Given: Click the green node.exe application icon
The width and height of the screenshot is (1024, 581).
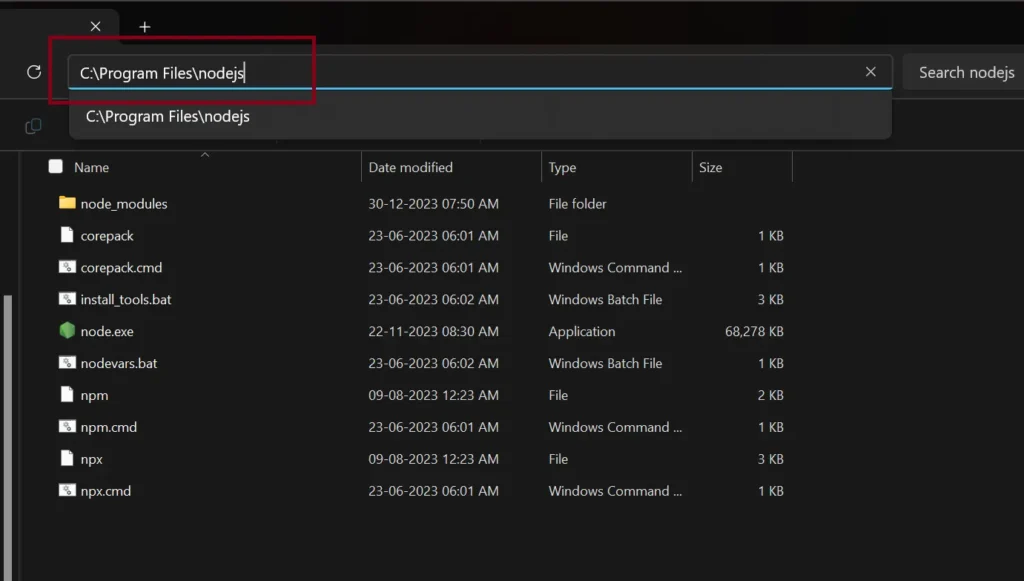Looking at the screenshot, I should point(67,330).
